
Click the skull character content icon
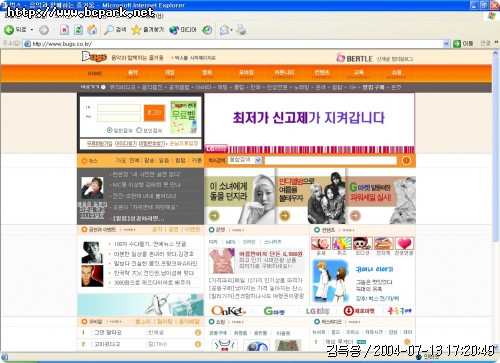pos(363,243)
